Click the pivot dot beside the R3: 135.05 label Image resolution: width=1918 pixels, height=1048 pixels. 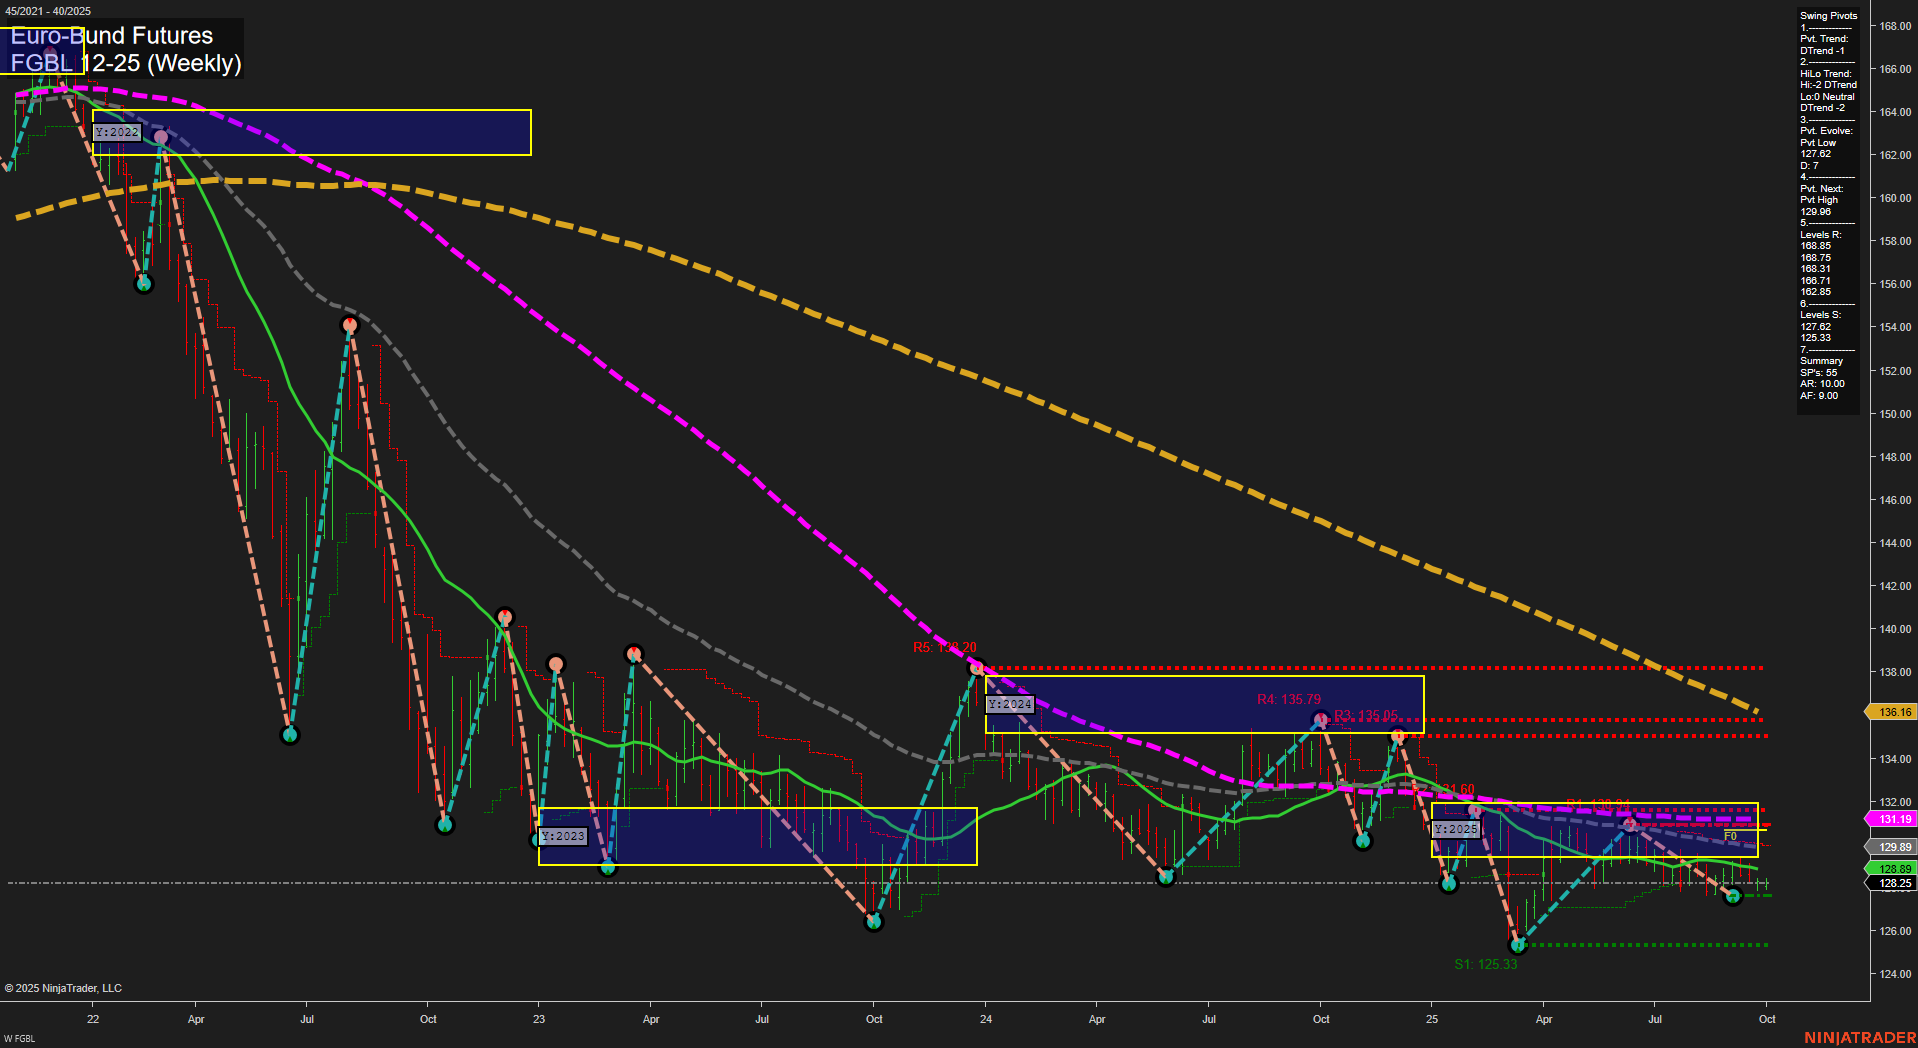click(1321, 717)
